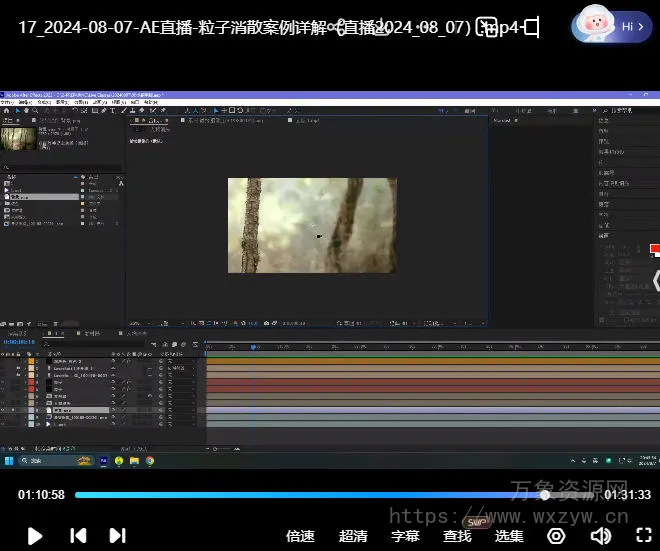Click the 查找 search button
Screen dimensions: 660x551
tap(457, 536)
